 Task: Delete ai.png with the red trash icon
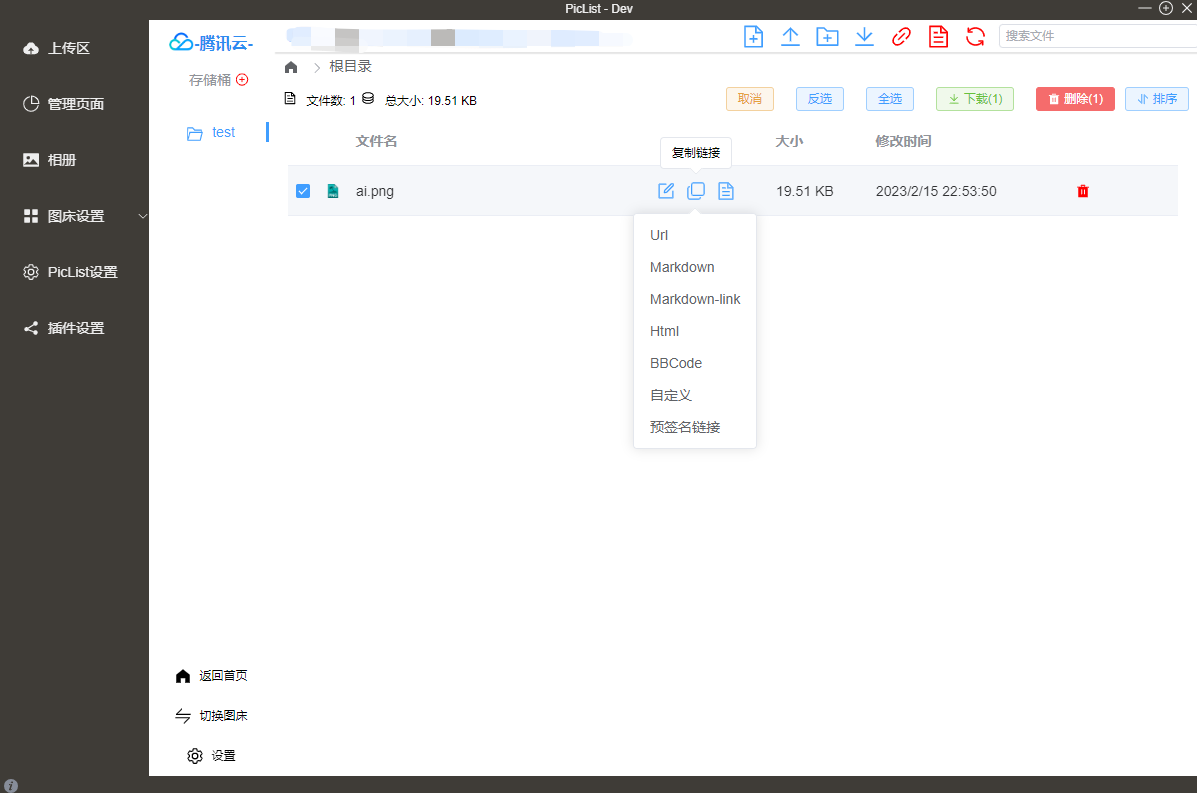[x=1082, y=191]
